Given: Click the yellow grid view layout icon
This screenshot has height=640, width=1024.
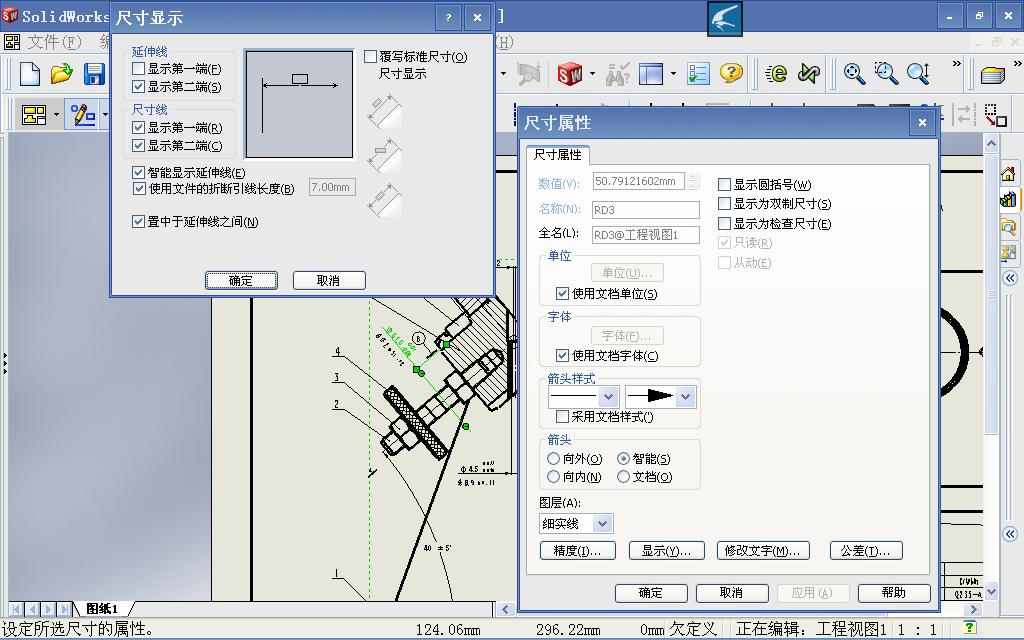Looking at the screenshot, I should tap(34, 115).
